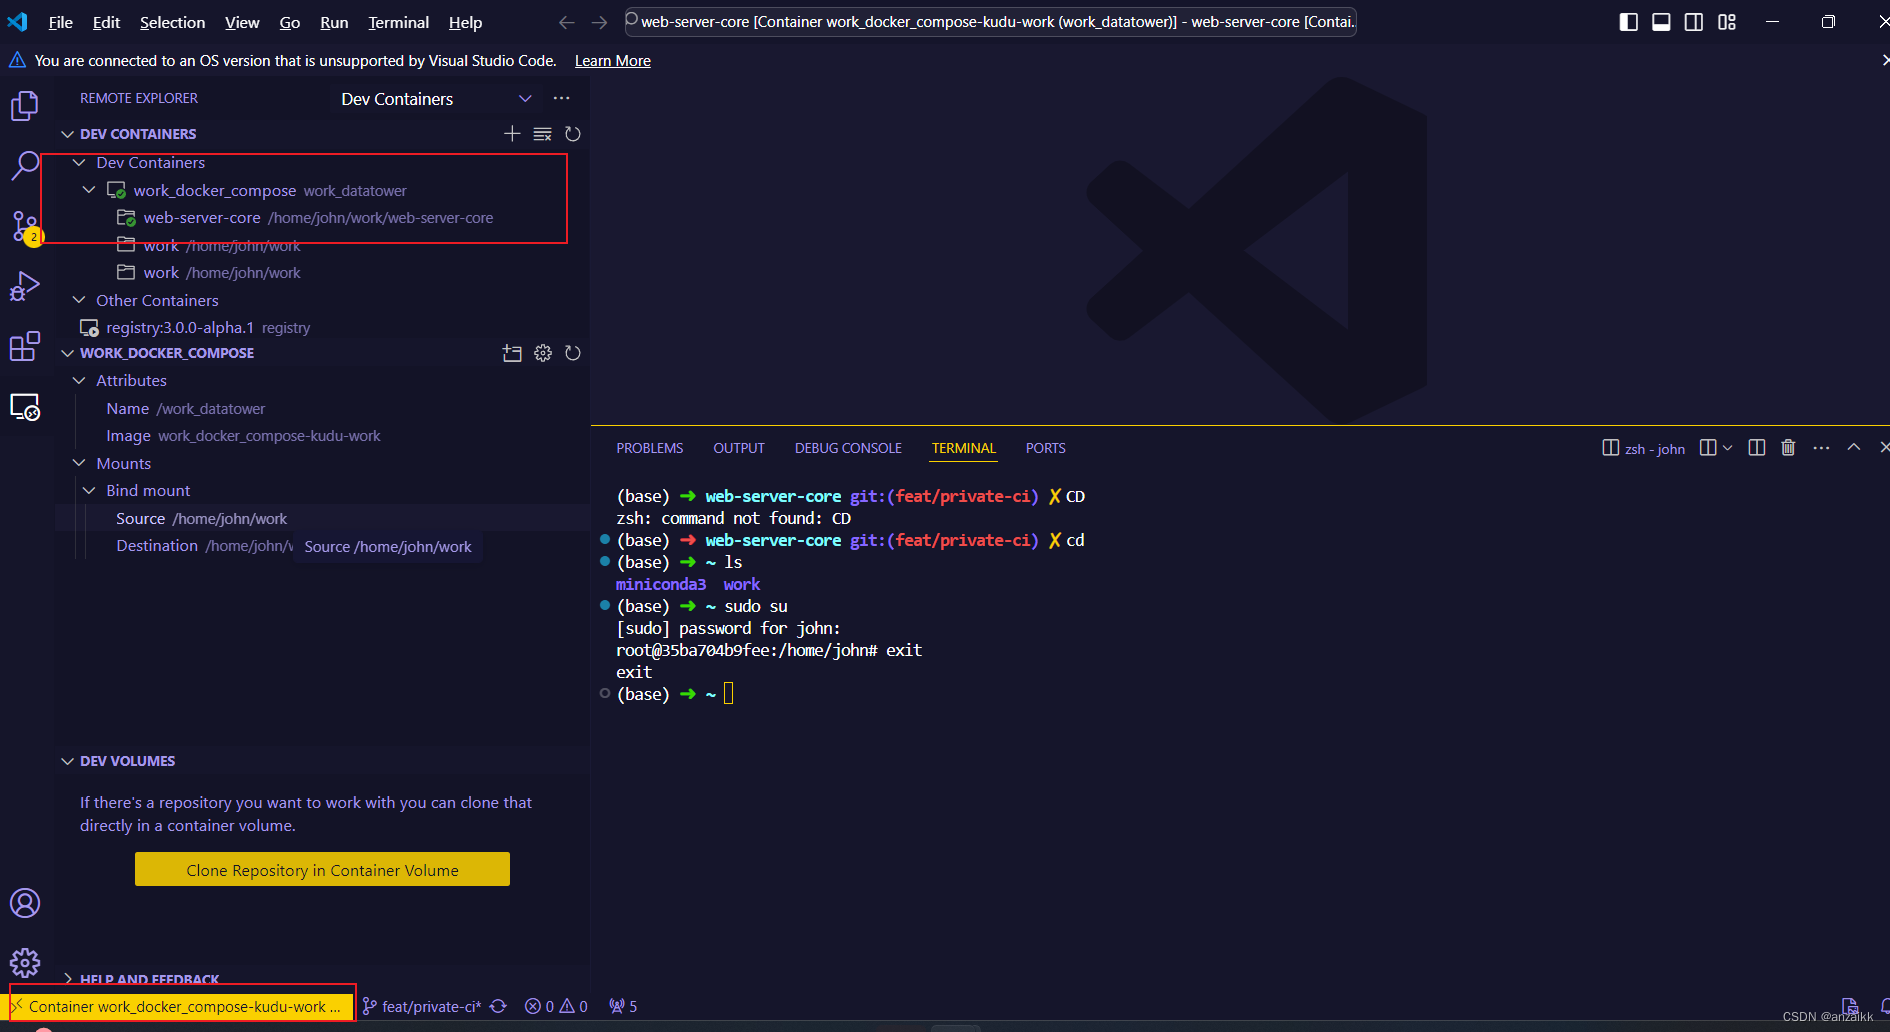Open the Extensions view icon
Viewport: 1890px width, 1032px height.
click(24, 347)
